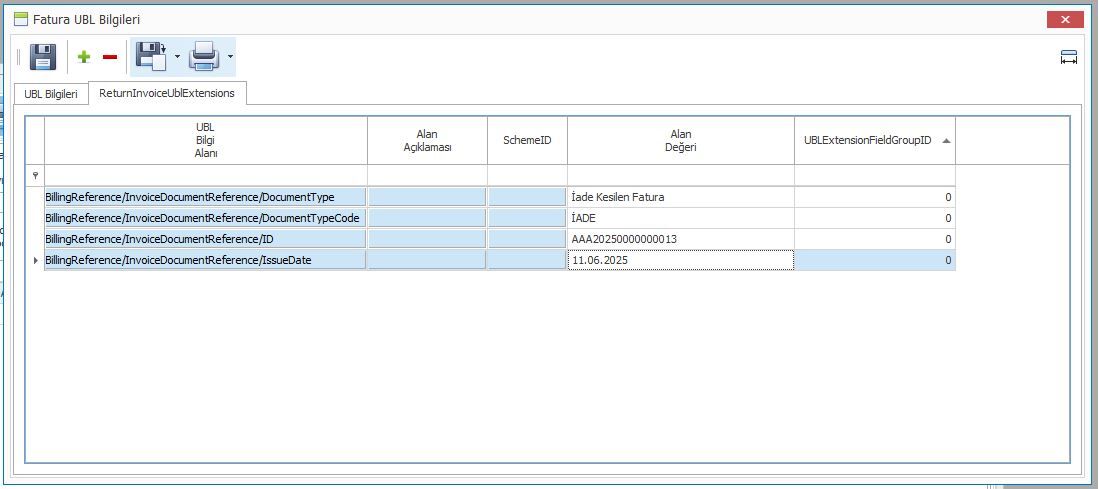
Task: Select the İade Kesilen Fatura cell
Action: click(x=681, y=197)
